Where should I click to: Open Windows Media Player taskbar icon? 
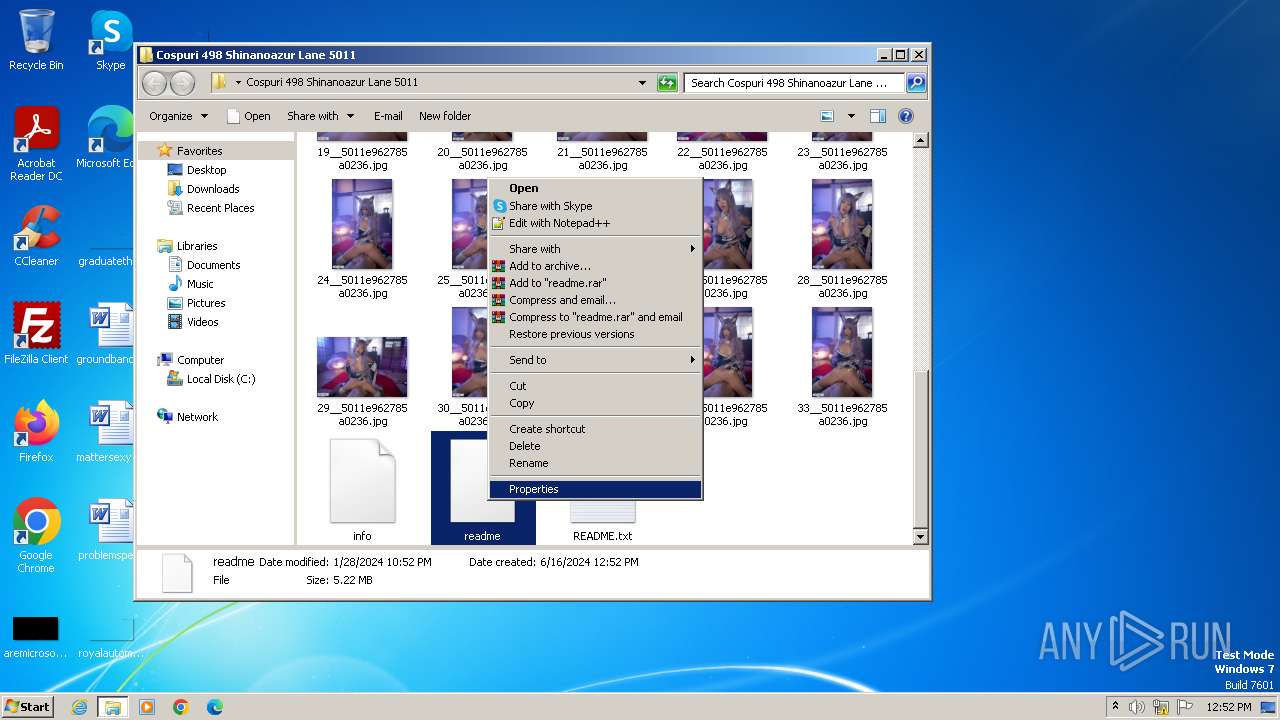pos(147,707)
